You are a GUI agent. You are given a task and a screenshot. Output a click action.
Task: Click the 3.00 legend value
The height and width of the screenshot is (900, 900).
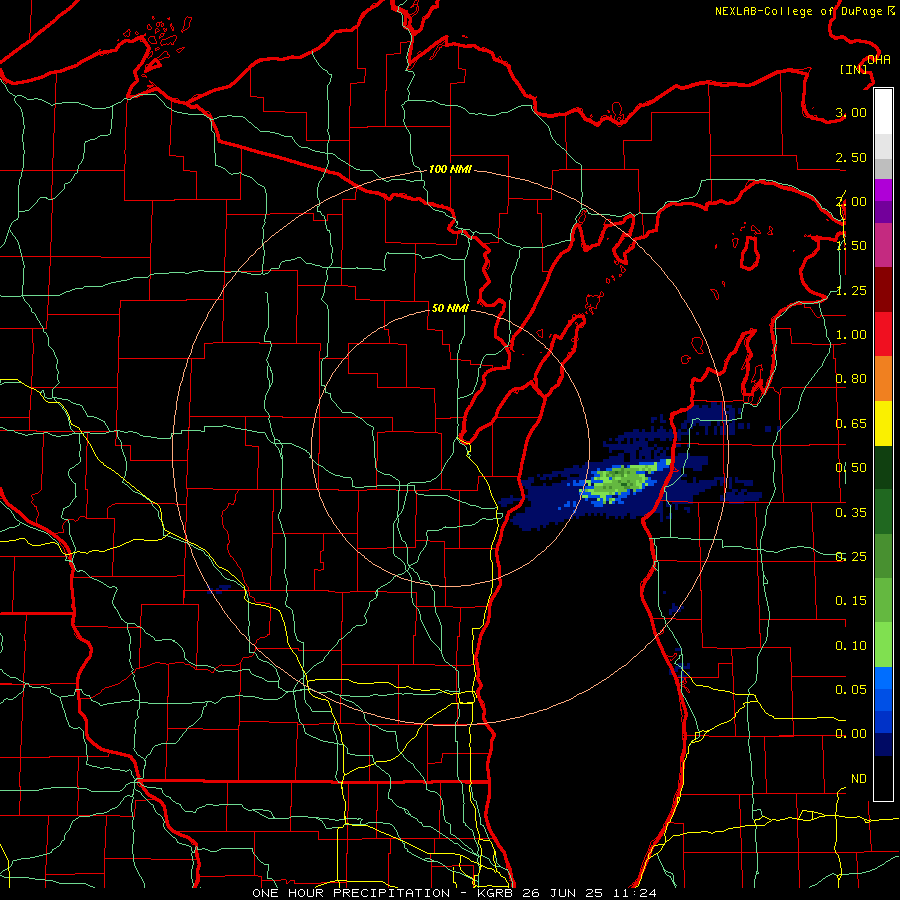tap(851, 112)
